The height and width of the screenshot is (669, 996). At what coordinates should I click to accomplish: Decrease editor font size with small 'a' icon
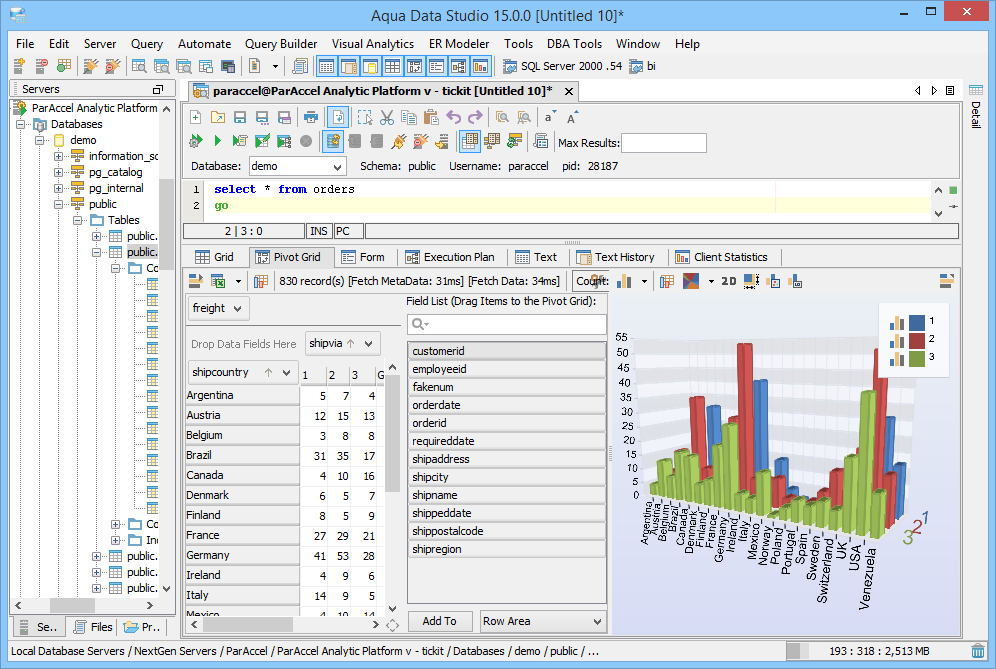pos(549,117)
